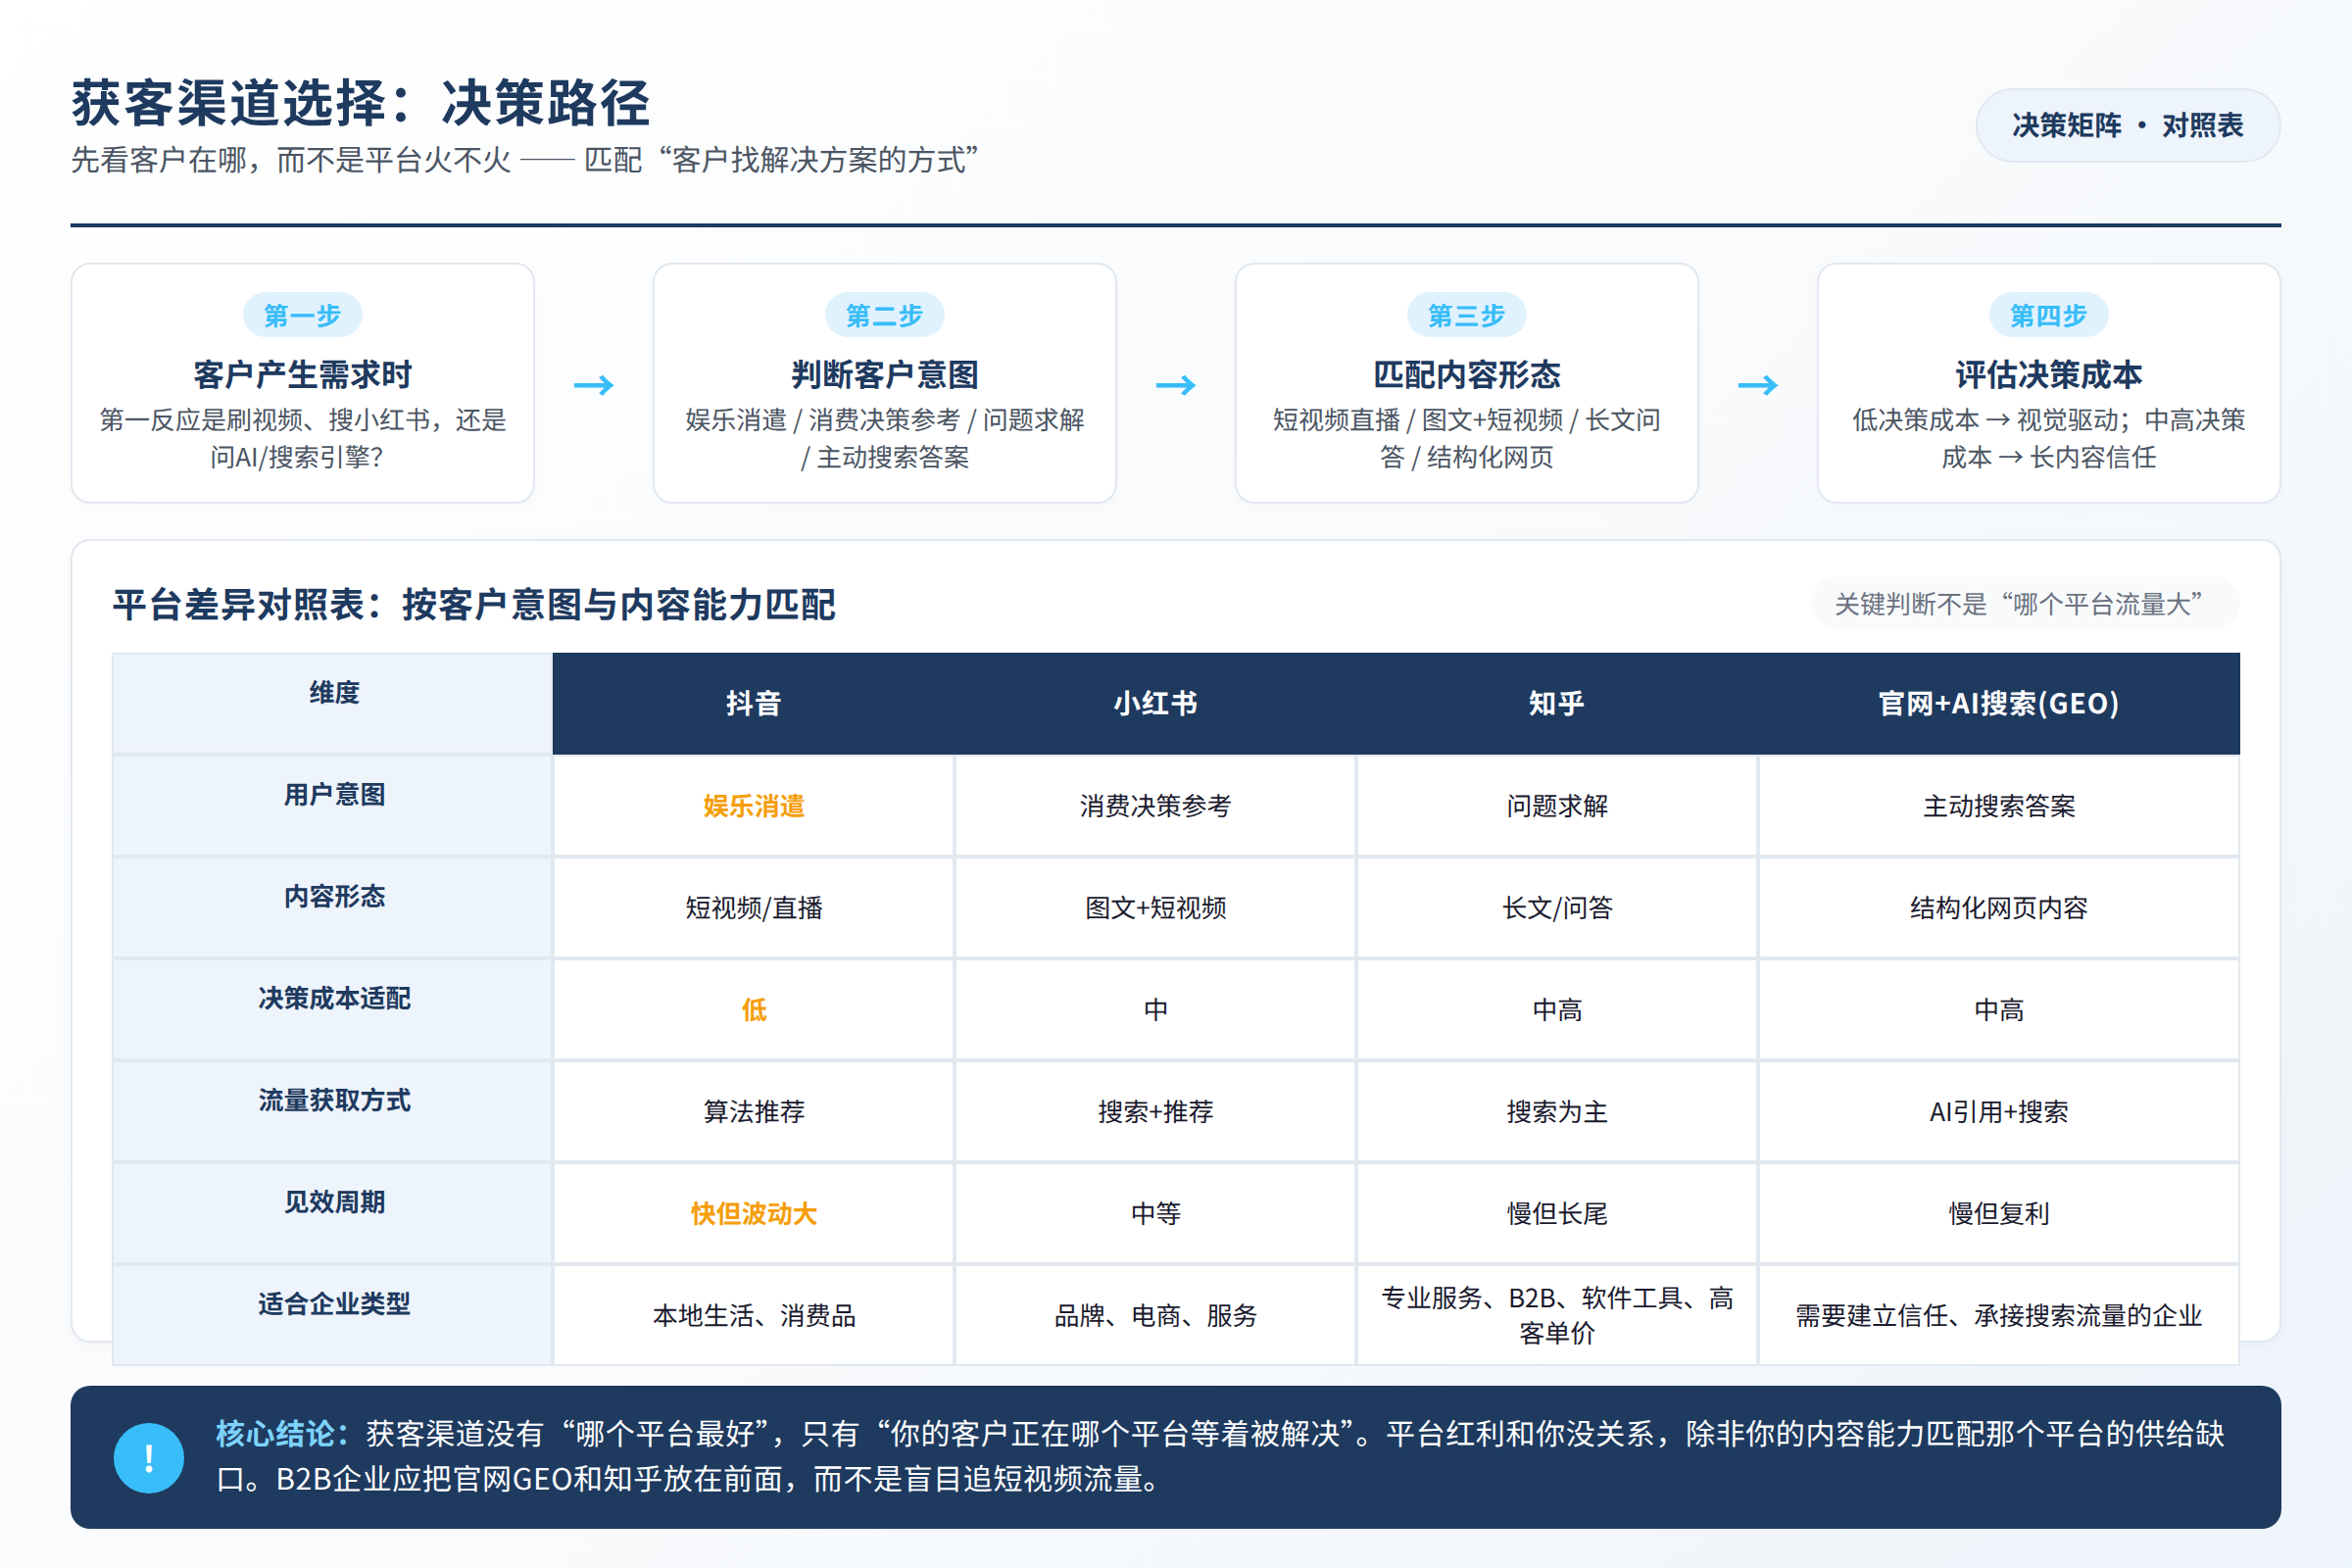Image resolution: width=2352 pixels, height=1568 pixels.
Task: Select the 决策成本适配 row label
Action: [333, 999]
